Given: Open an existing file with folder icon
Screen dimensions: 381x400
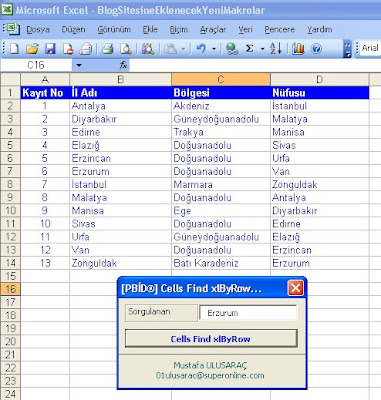Looking at the screenshot, I should (x=32, y=49).
